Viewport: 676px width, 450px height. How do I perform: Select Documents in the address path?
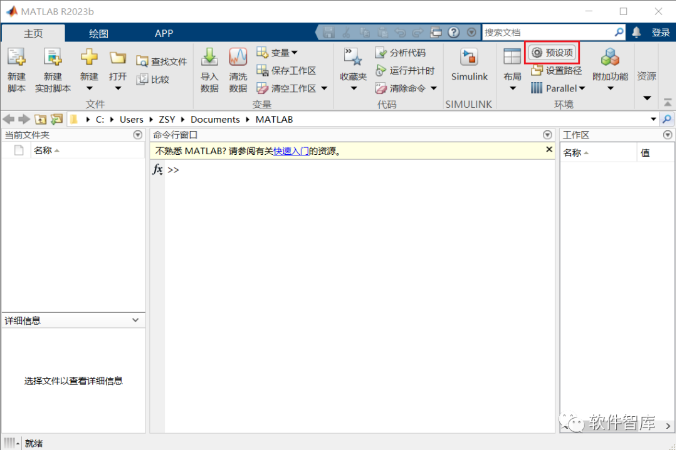tap(215, 119)
